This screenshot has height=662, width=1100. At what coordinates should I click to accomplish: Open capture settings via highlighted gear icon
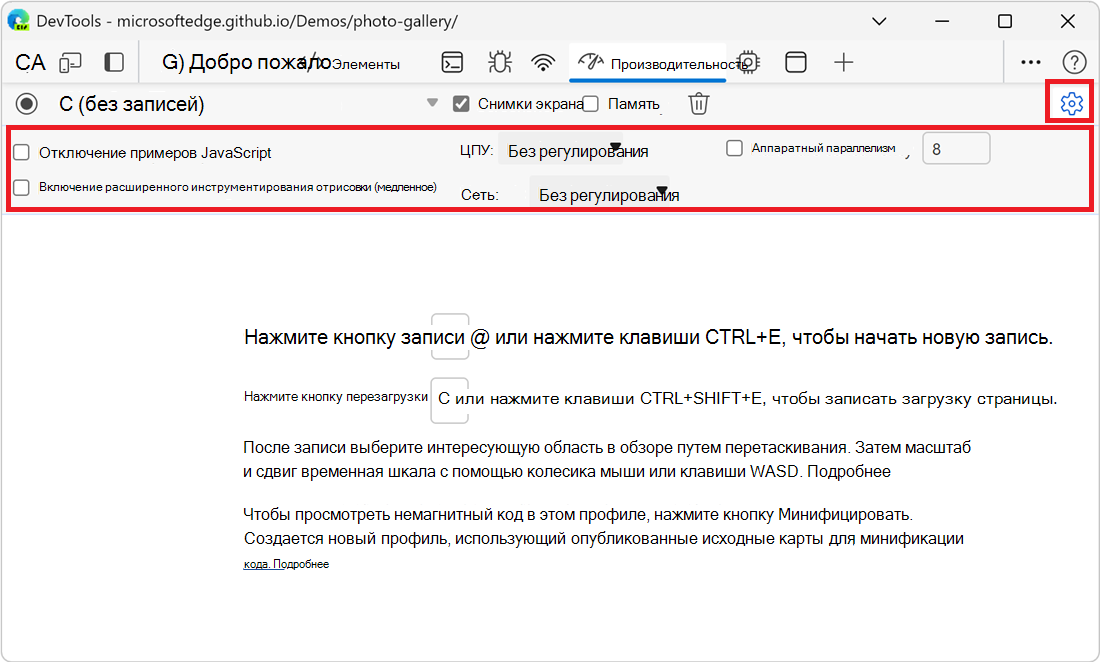point(1068,102)
